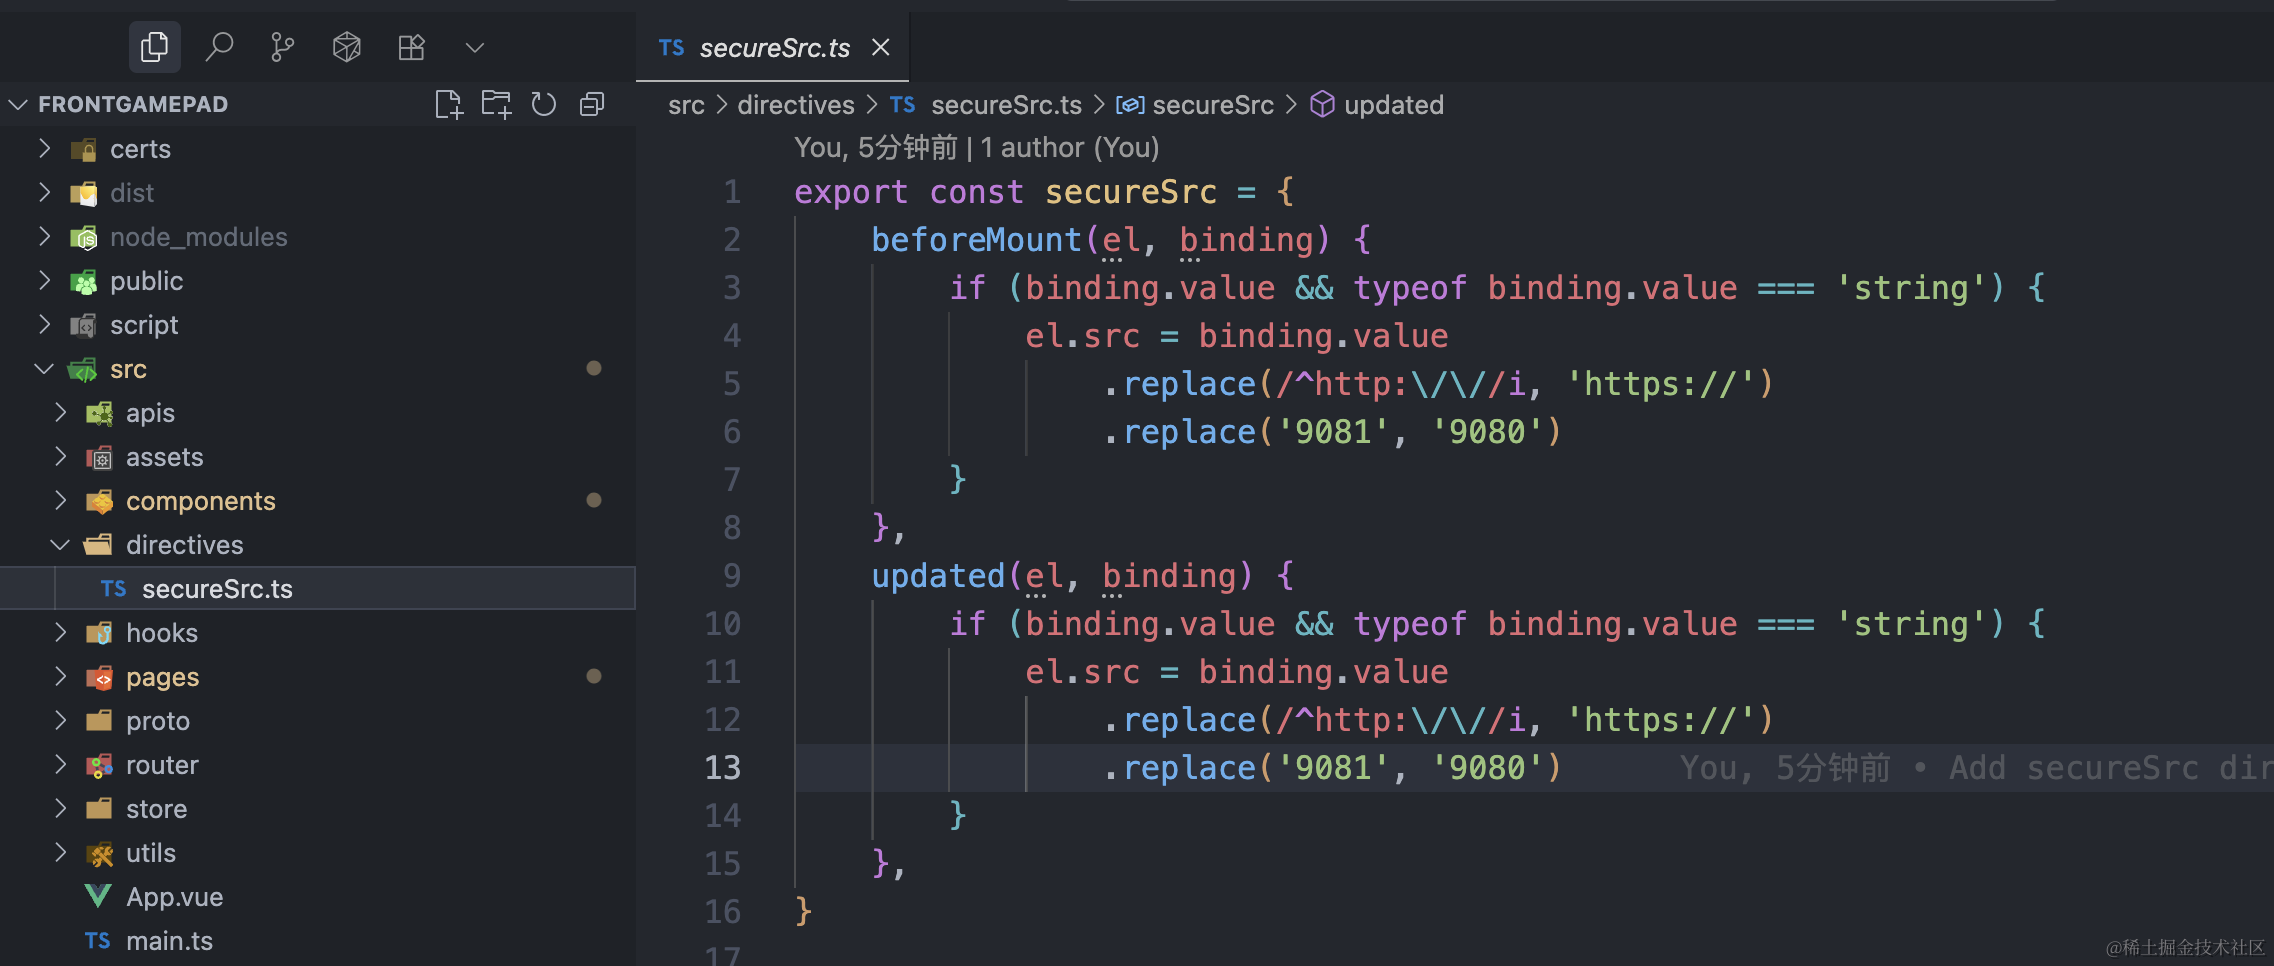The width and height of the screenshot is (2274, 966).
Task: Click the directives breadcrumb segment
Action: tap(796, 104)
